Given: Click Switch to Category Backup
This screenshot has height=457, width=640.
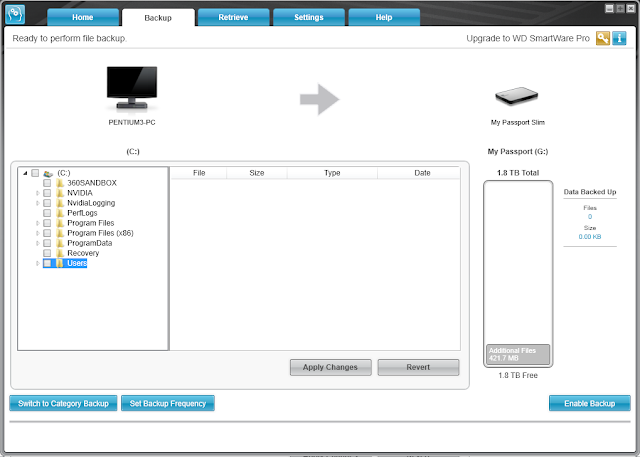Looking at the screenshot, I should (63, 403).
